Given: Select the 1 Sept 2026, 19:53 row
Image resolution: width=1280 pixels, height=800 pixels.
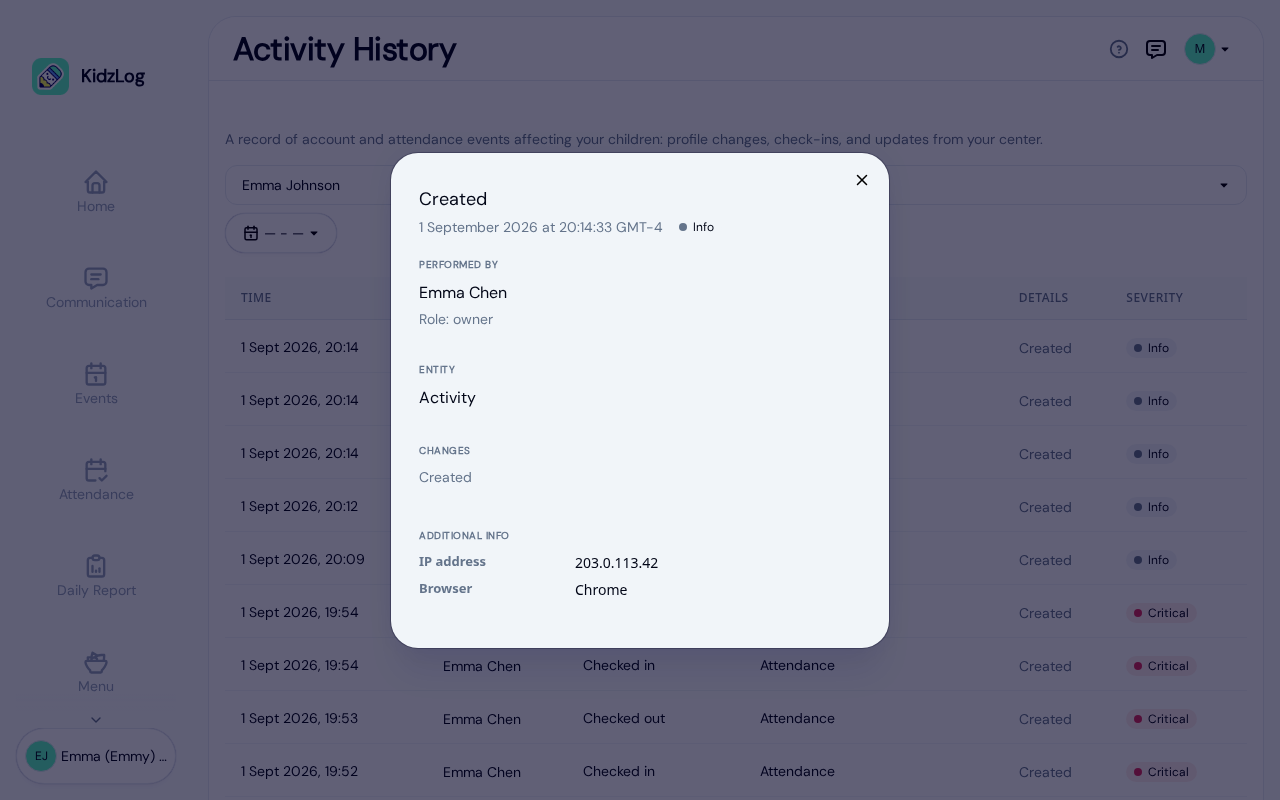Looking at the screenshot, I should click(736, 719).
